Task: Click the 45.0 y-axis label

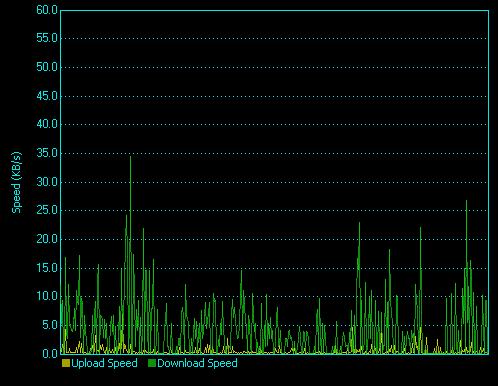Action: (x=47, y=96)
